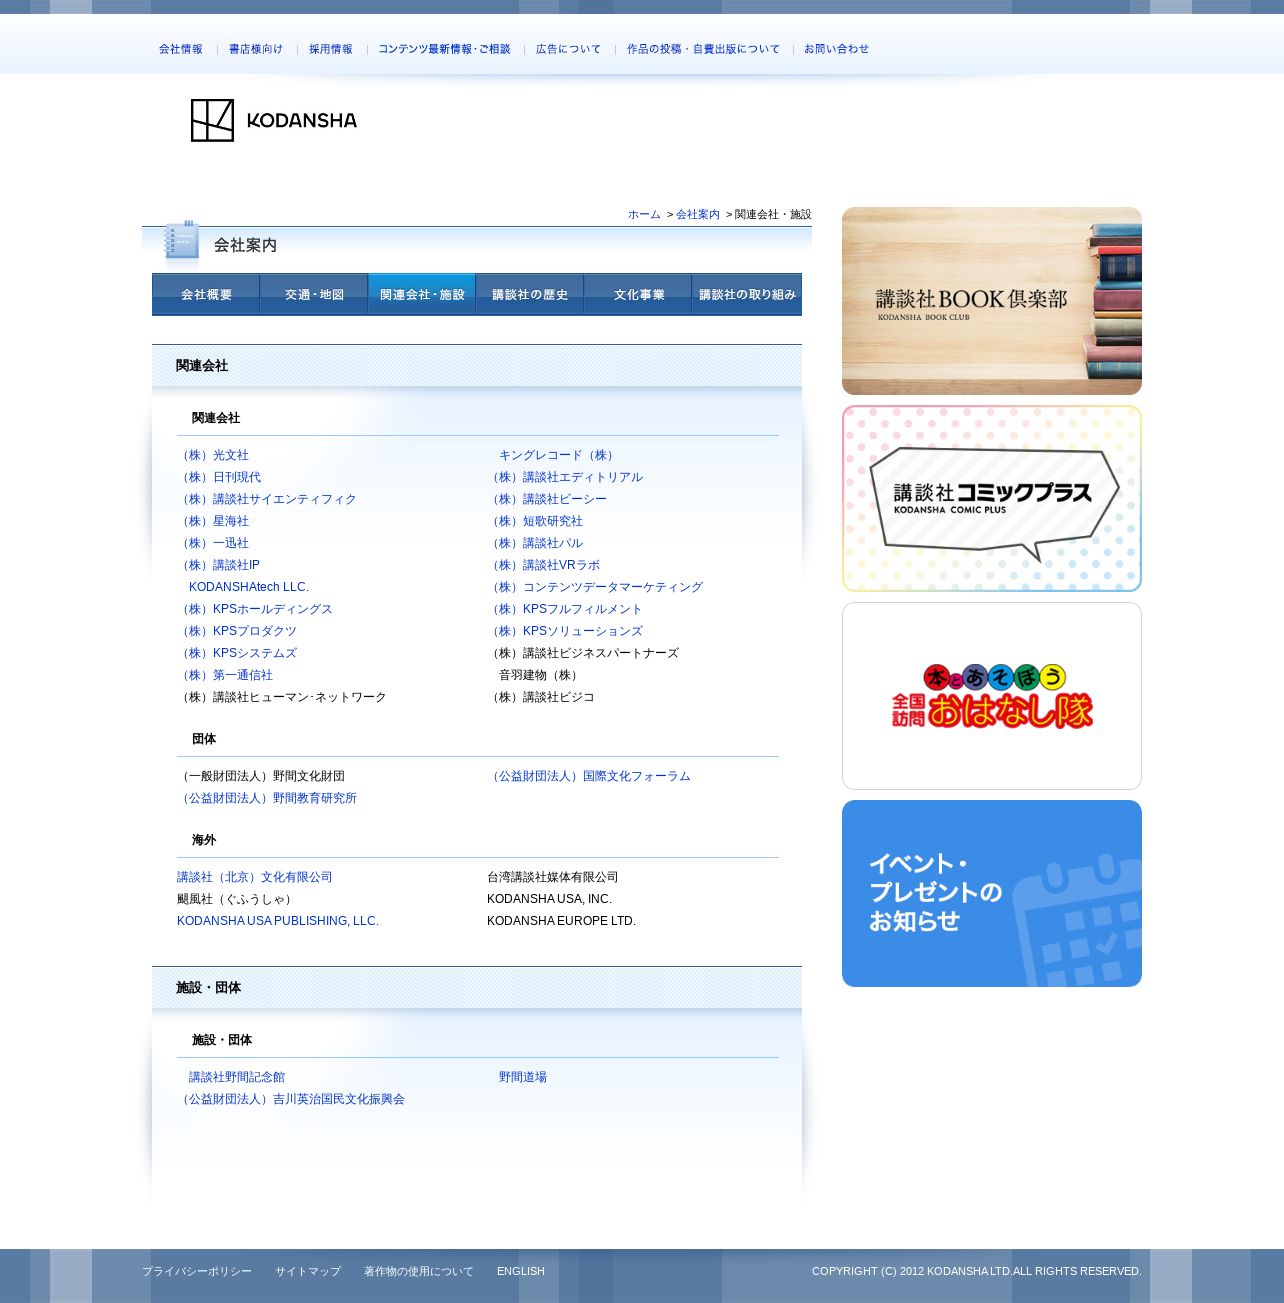The width and height of the screenshot is (1284, 1303).
Task: Open (株)第一通信社 link
Action: point(225,675)
